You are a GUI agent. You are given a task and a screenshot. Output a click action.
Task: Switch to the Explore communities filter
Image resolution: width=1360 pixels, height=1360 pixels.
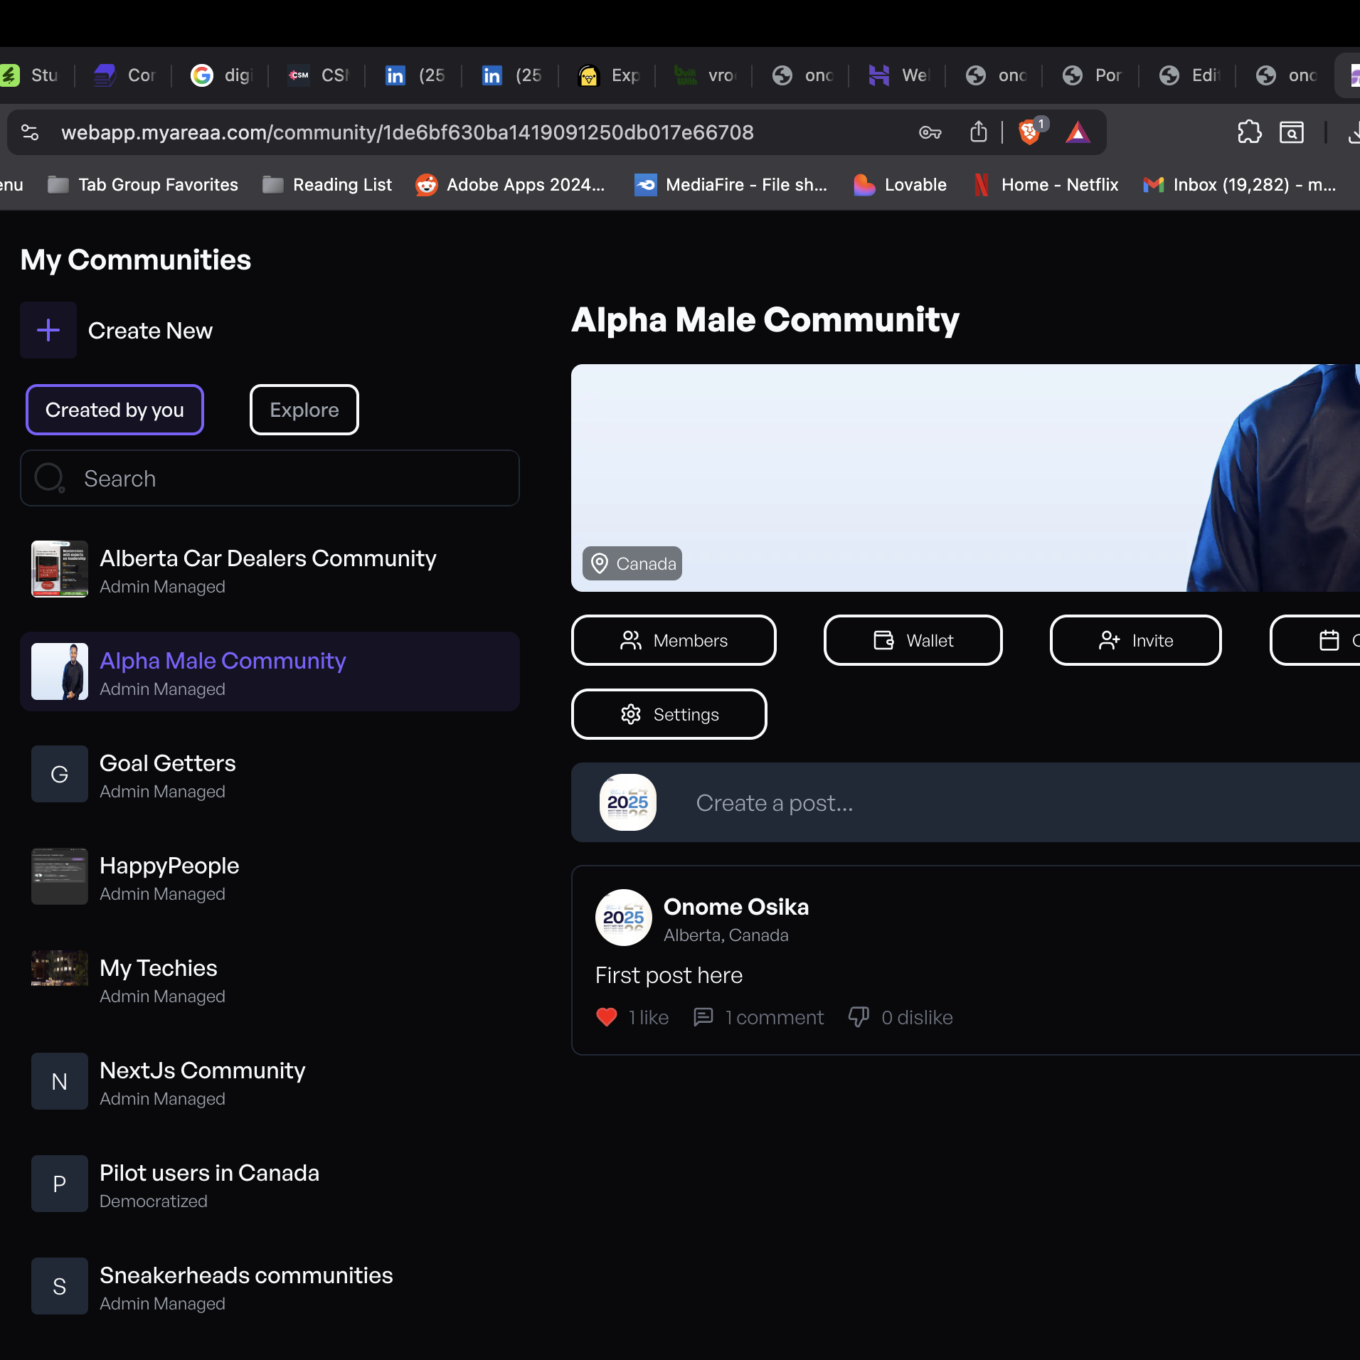pyautogui.click(x=304, y=410)
